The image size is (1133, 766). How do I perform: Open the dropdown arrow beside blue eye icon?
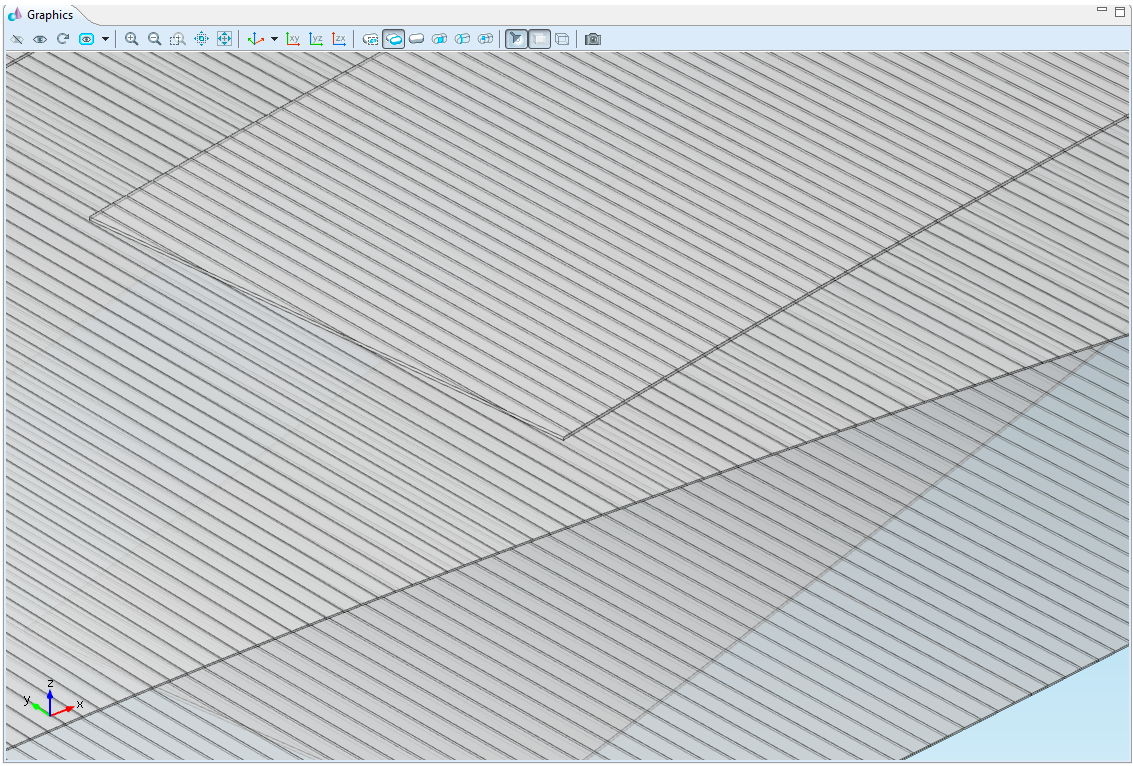click(105, 39)
